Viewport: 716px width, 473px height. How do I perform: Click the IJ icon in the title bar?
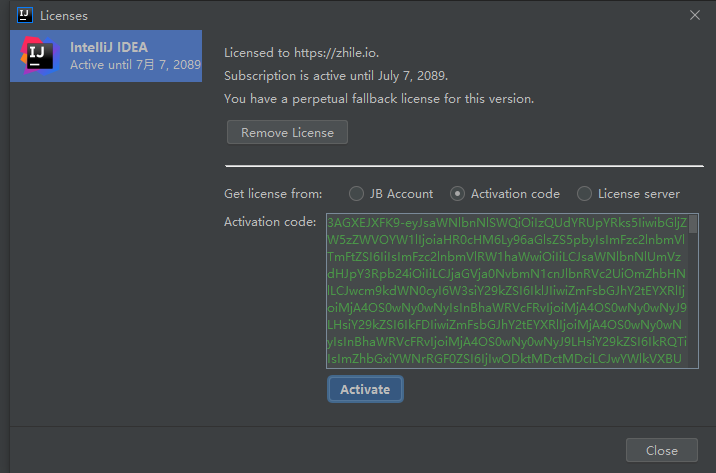tap(25, 15)
